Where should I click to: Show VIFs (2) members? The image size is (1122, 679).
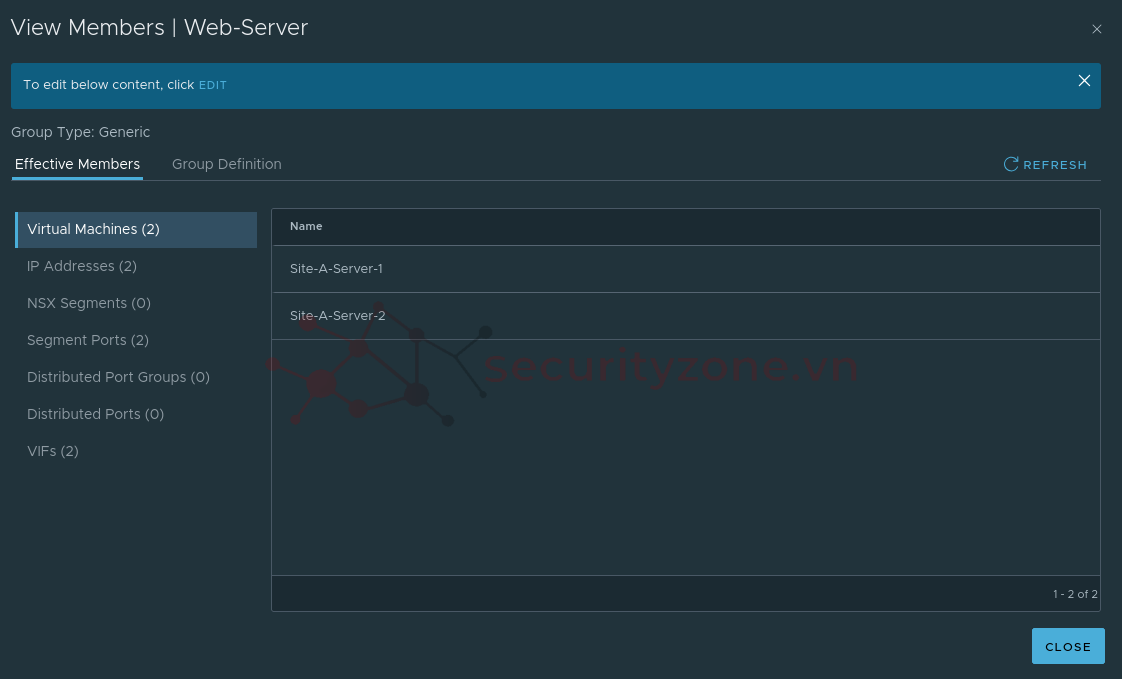point(53,451)
